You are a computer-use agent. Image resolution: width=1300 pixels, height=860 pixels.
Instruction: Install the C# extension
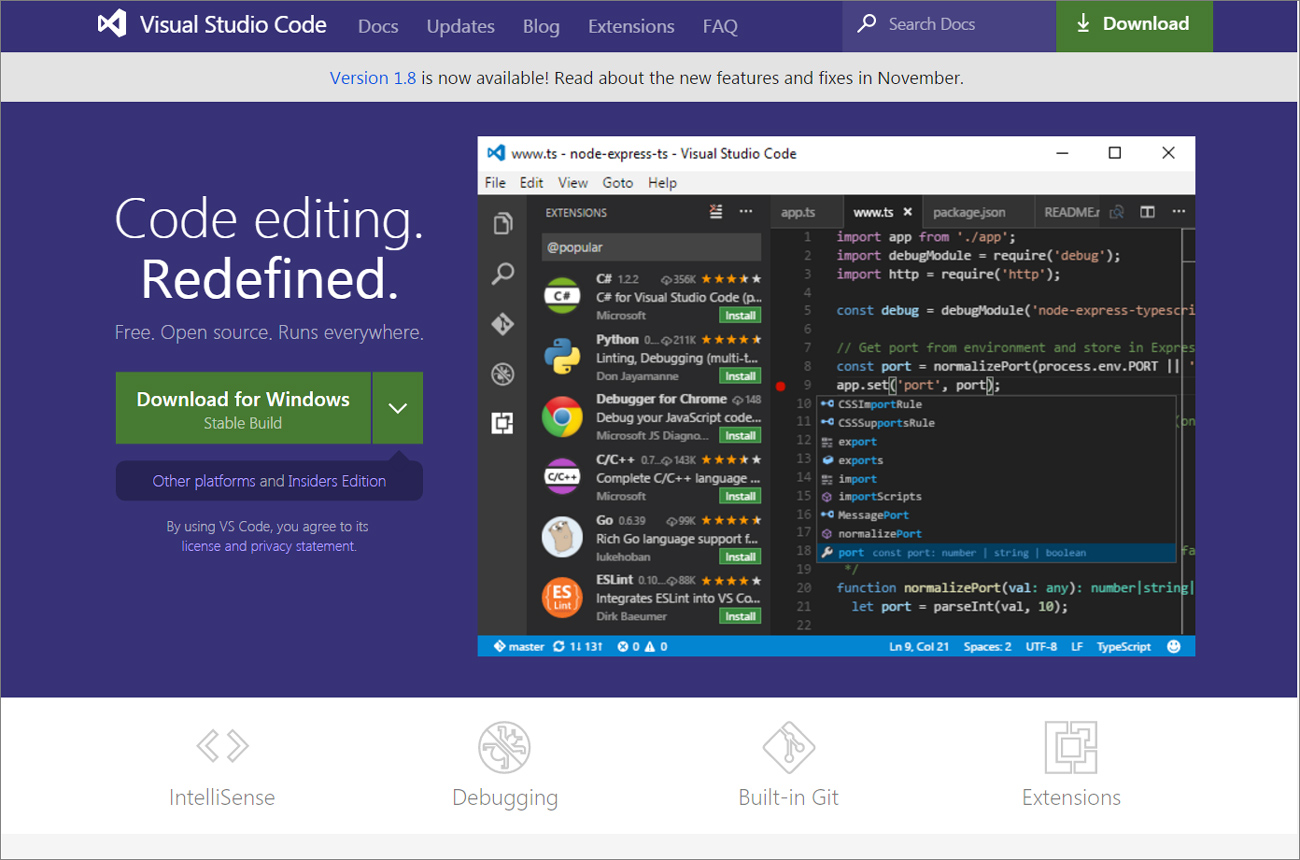[740, 315]
